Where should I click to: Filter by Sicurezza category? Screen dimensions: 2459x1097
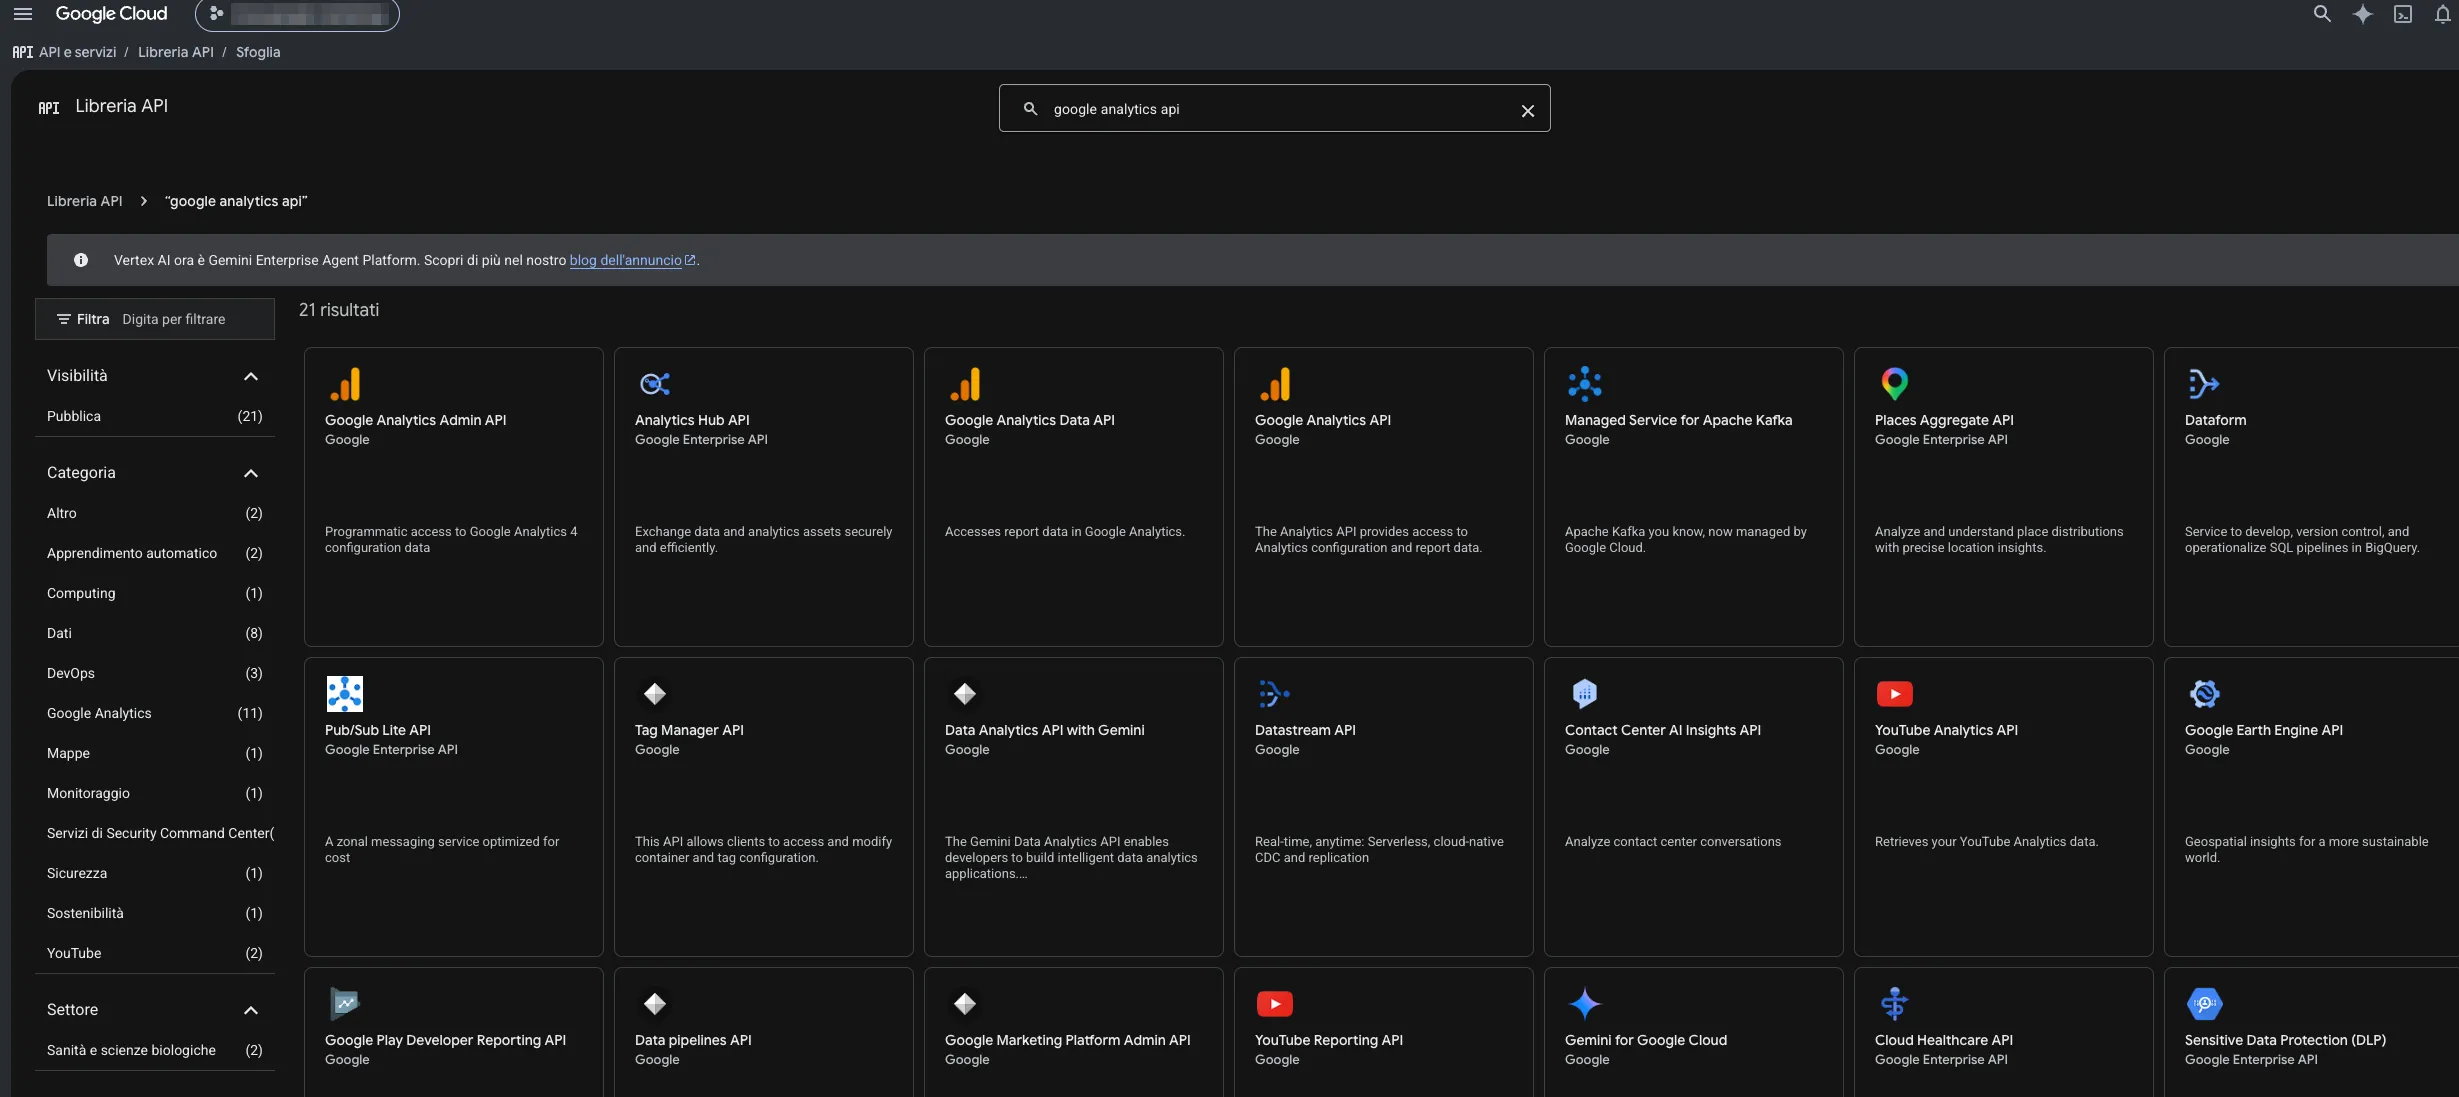coord(155,873)
